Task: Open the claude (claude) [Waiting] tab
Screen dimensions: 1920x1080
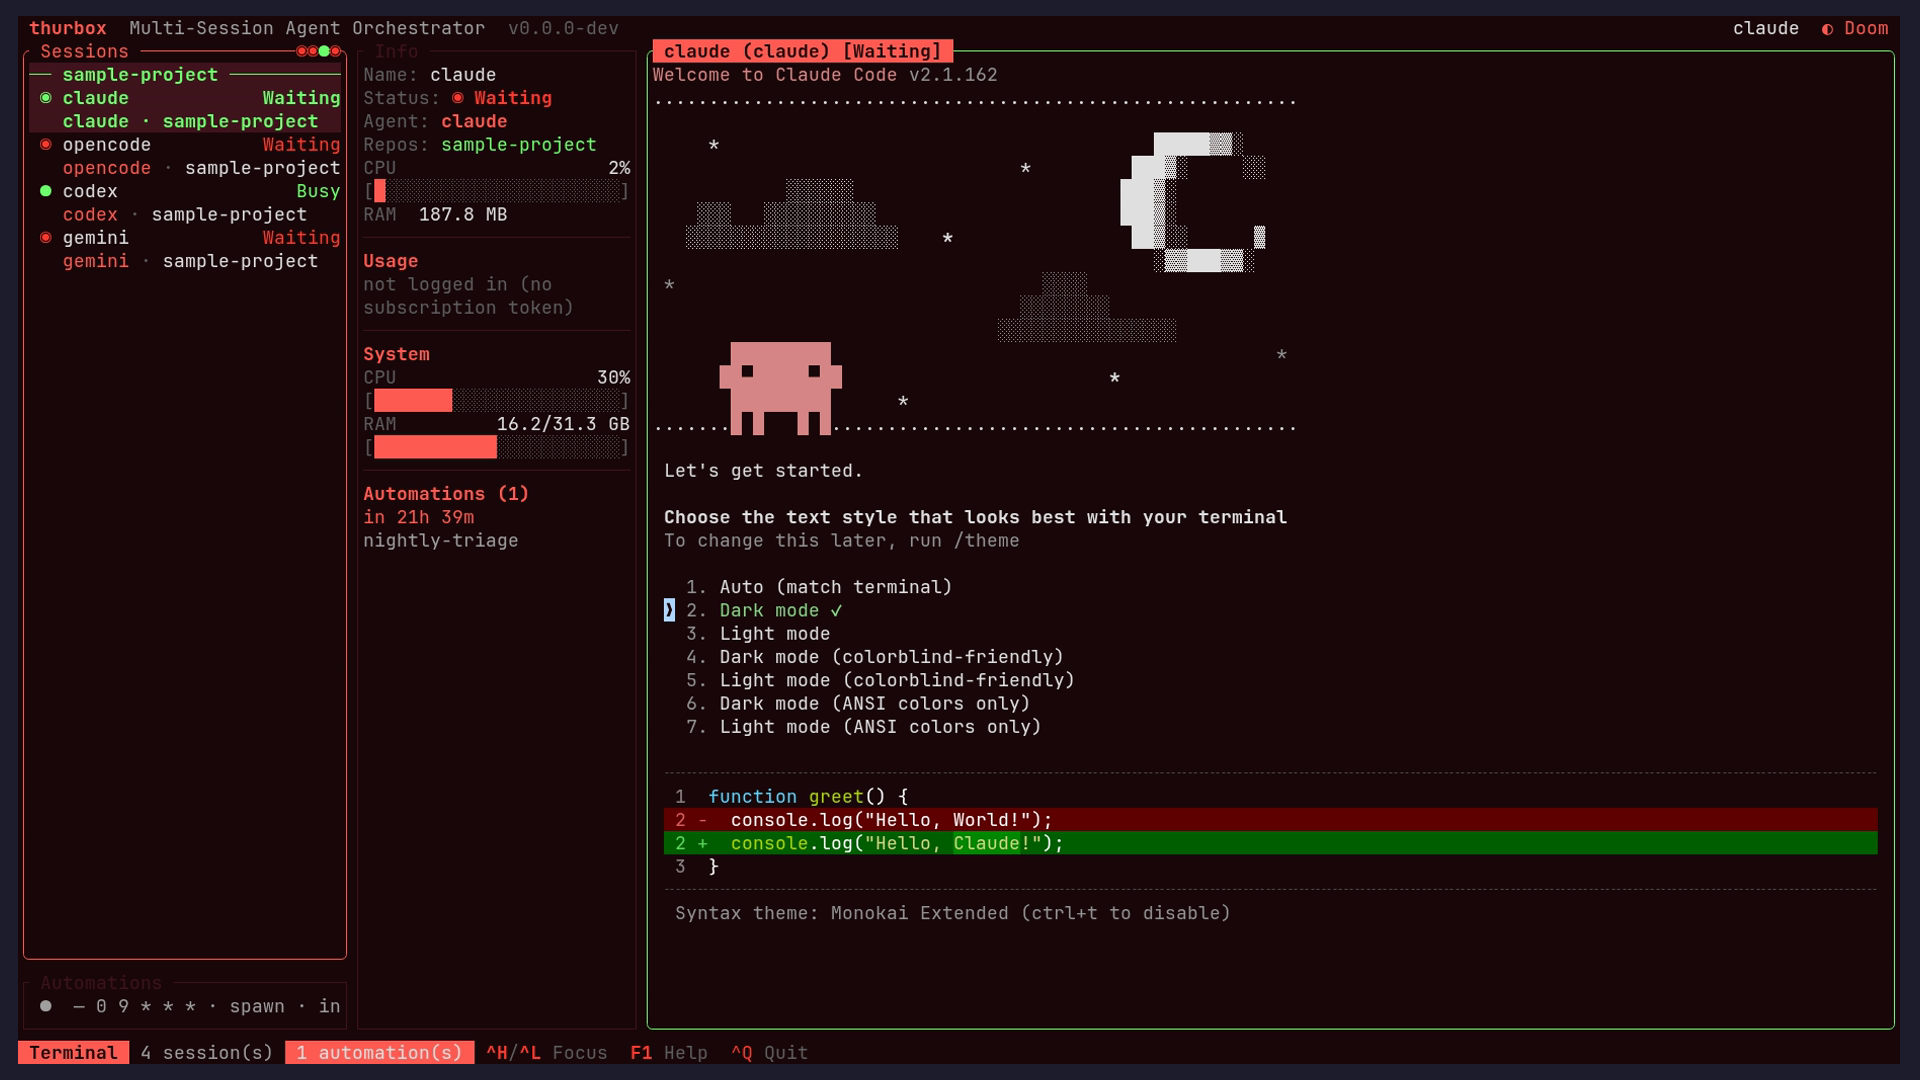Action: coord(802,51)
